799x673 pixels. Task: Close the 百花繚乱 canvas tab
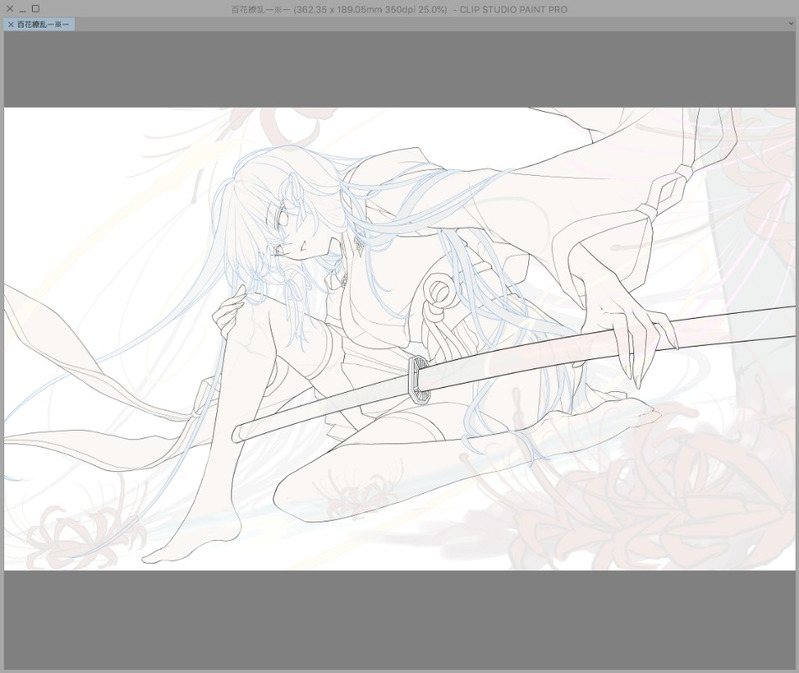(11, 24)
